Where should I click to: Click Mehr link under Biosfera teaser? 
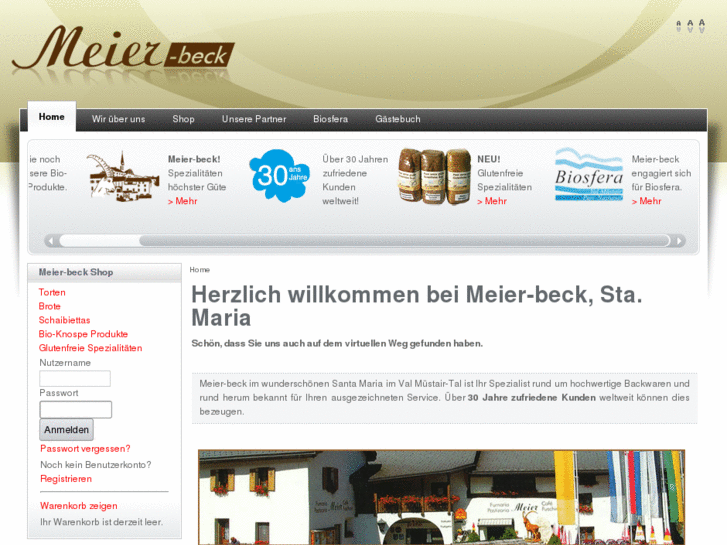click(647, 201)
